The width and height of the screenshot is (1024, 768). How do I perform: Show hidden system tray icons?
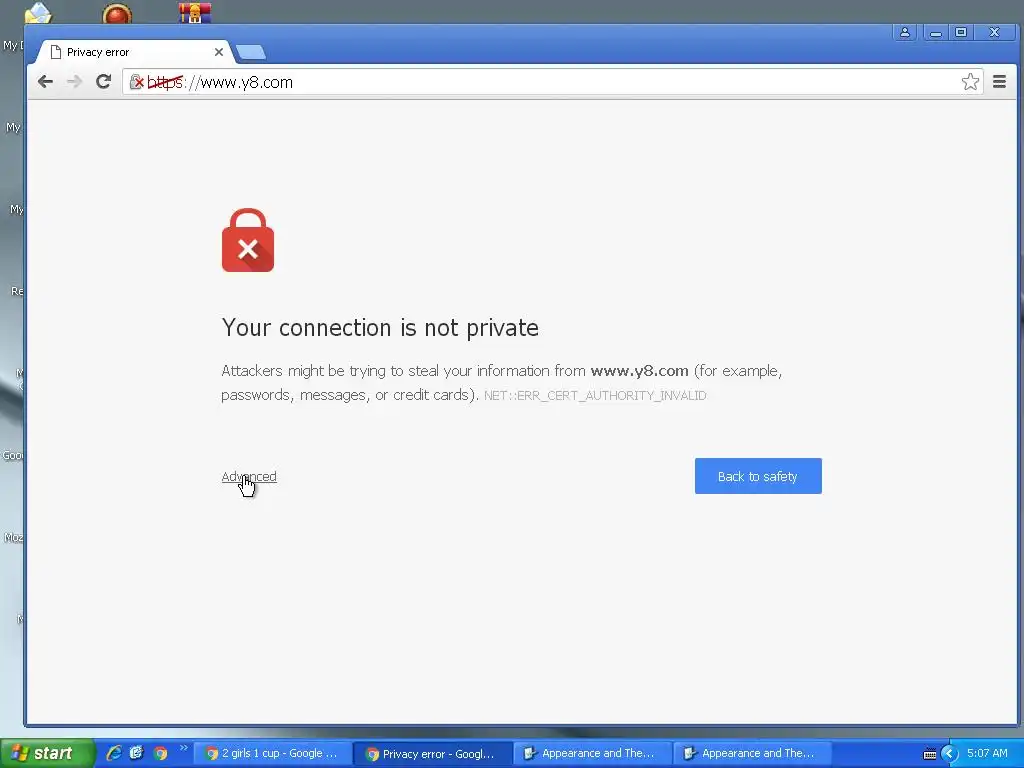pyautogui.click(x=950, y=754)
